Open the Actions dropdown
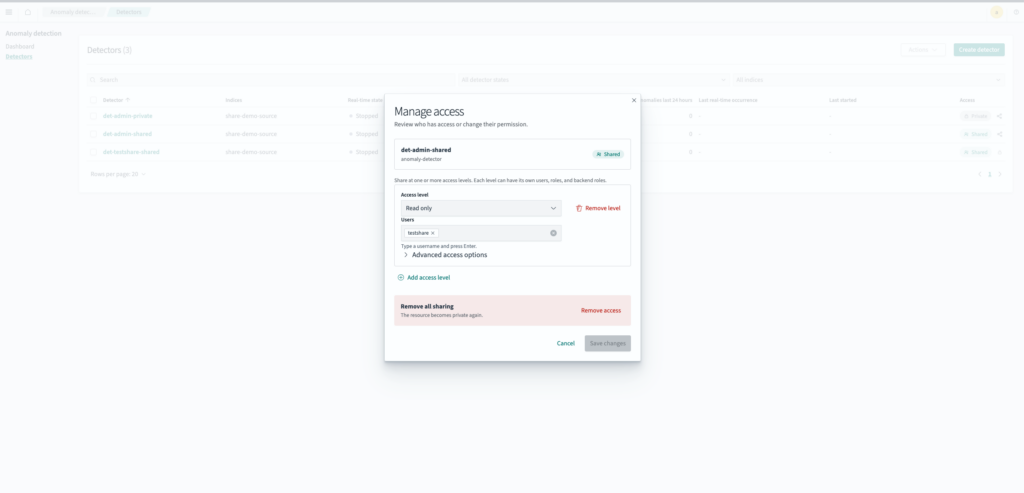The image size is (1024, 493). (923, 50)
